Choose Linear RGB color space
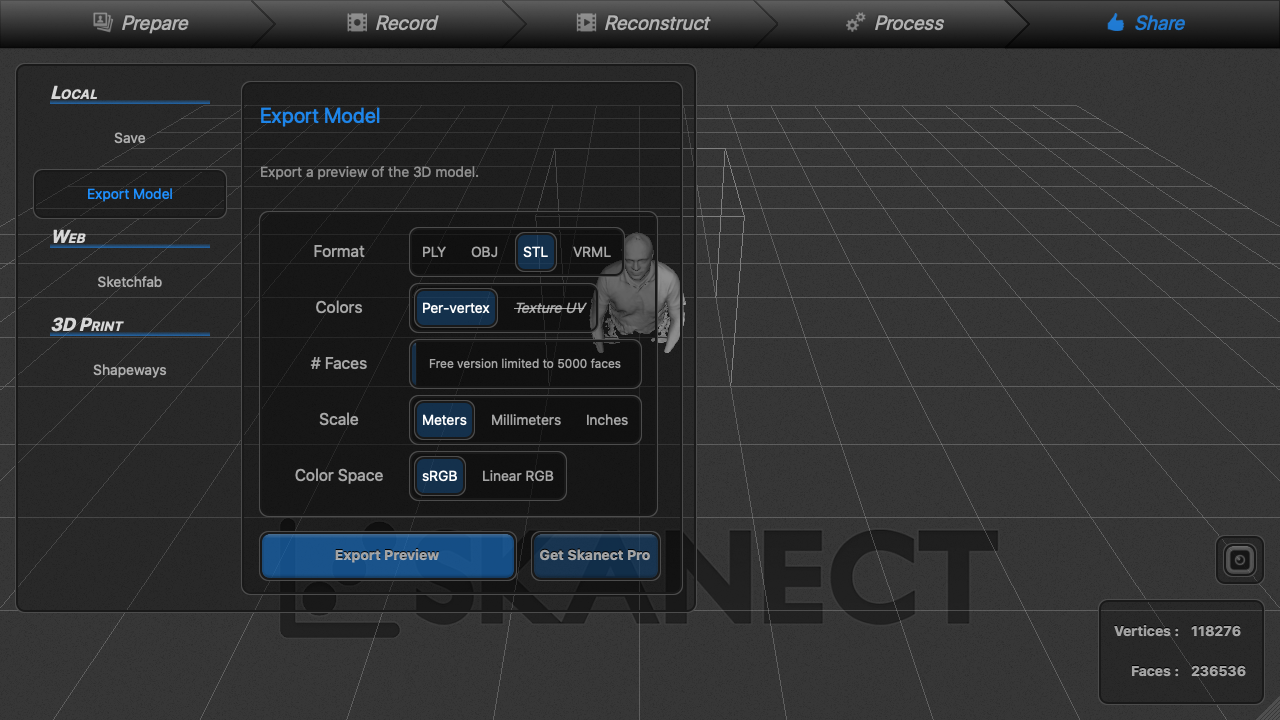 tap(518, 476)
